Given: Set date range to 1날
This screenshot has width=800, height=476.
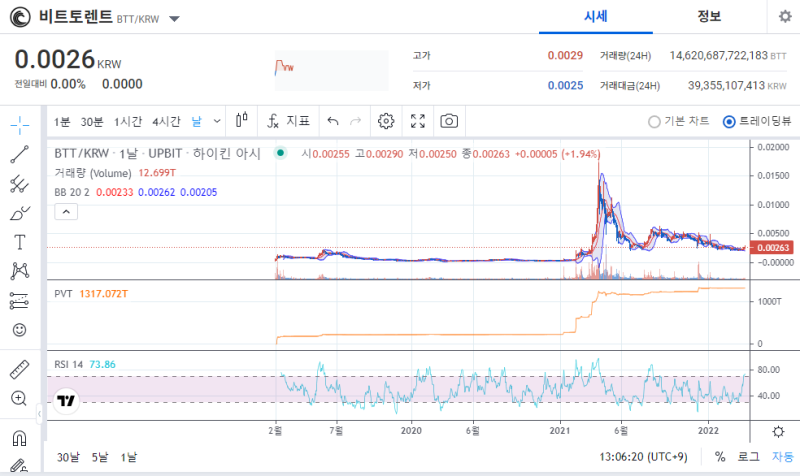Looking at the screenshot, I should click(x=129, y=457).
